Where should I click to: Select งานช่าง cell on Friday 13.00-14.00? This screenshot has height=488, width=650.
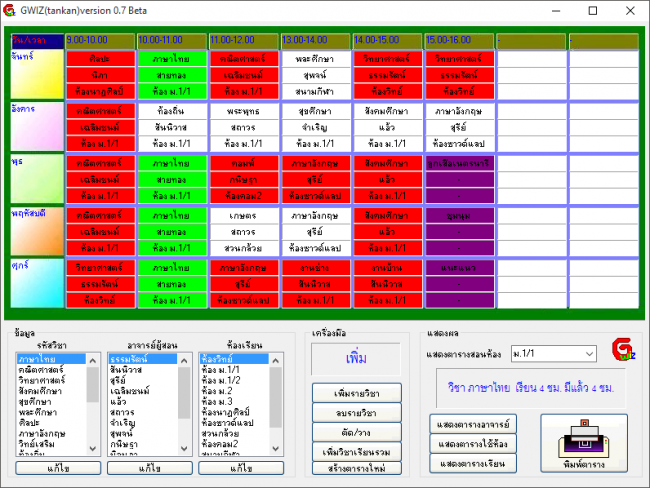pos(316,267)
